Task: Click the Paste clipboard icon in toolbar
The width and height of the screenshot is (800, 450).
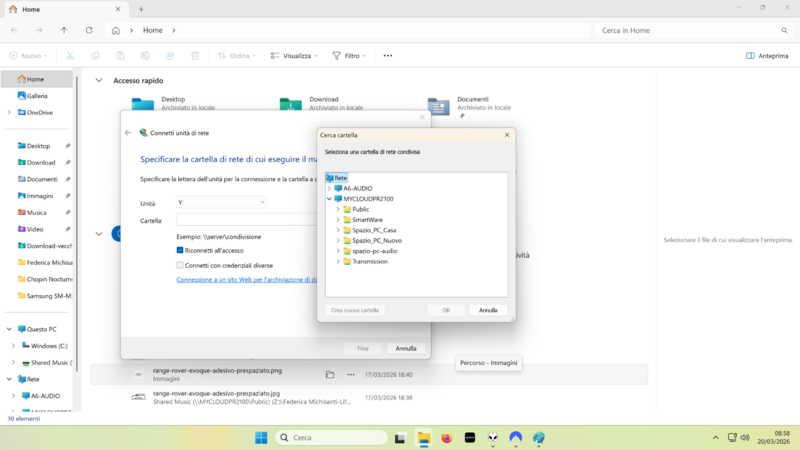Action: tap(120, 56)
